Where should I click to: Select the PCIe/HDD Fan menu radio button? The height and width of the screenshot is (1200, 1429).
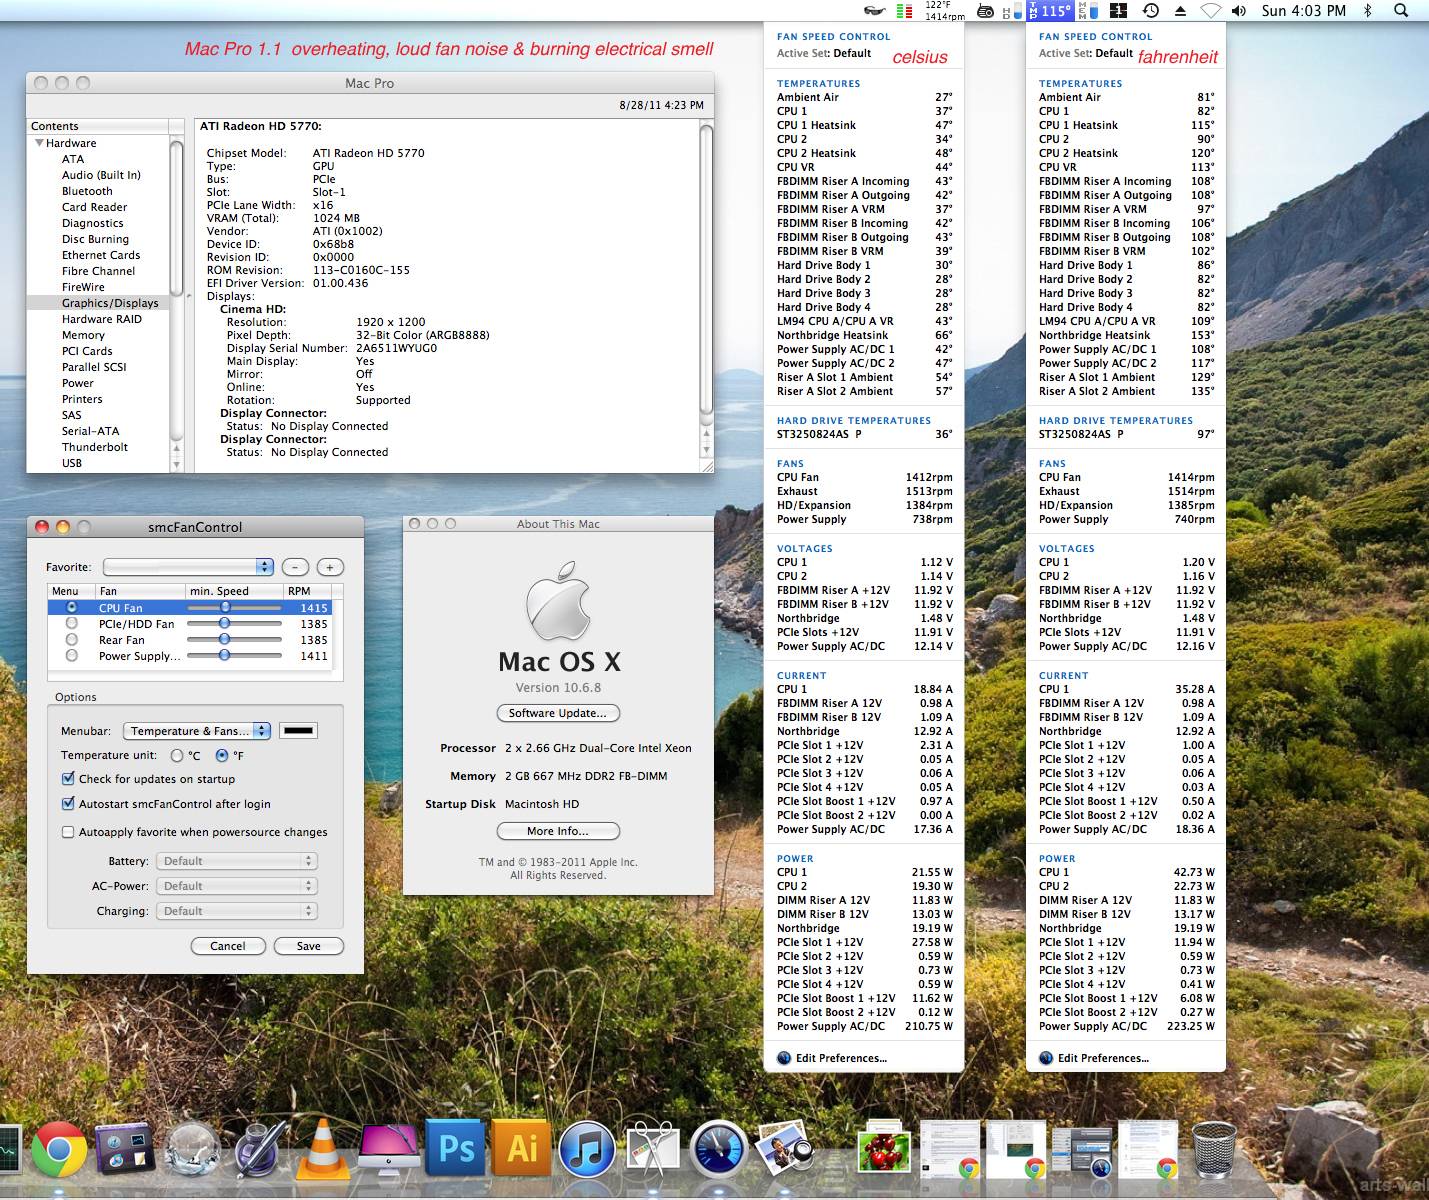point(71,624)
